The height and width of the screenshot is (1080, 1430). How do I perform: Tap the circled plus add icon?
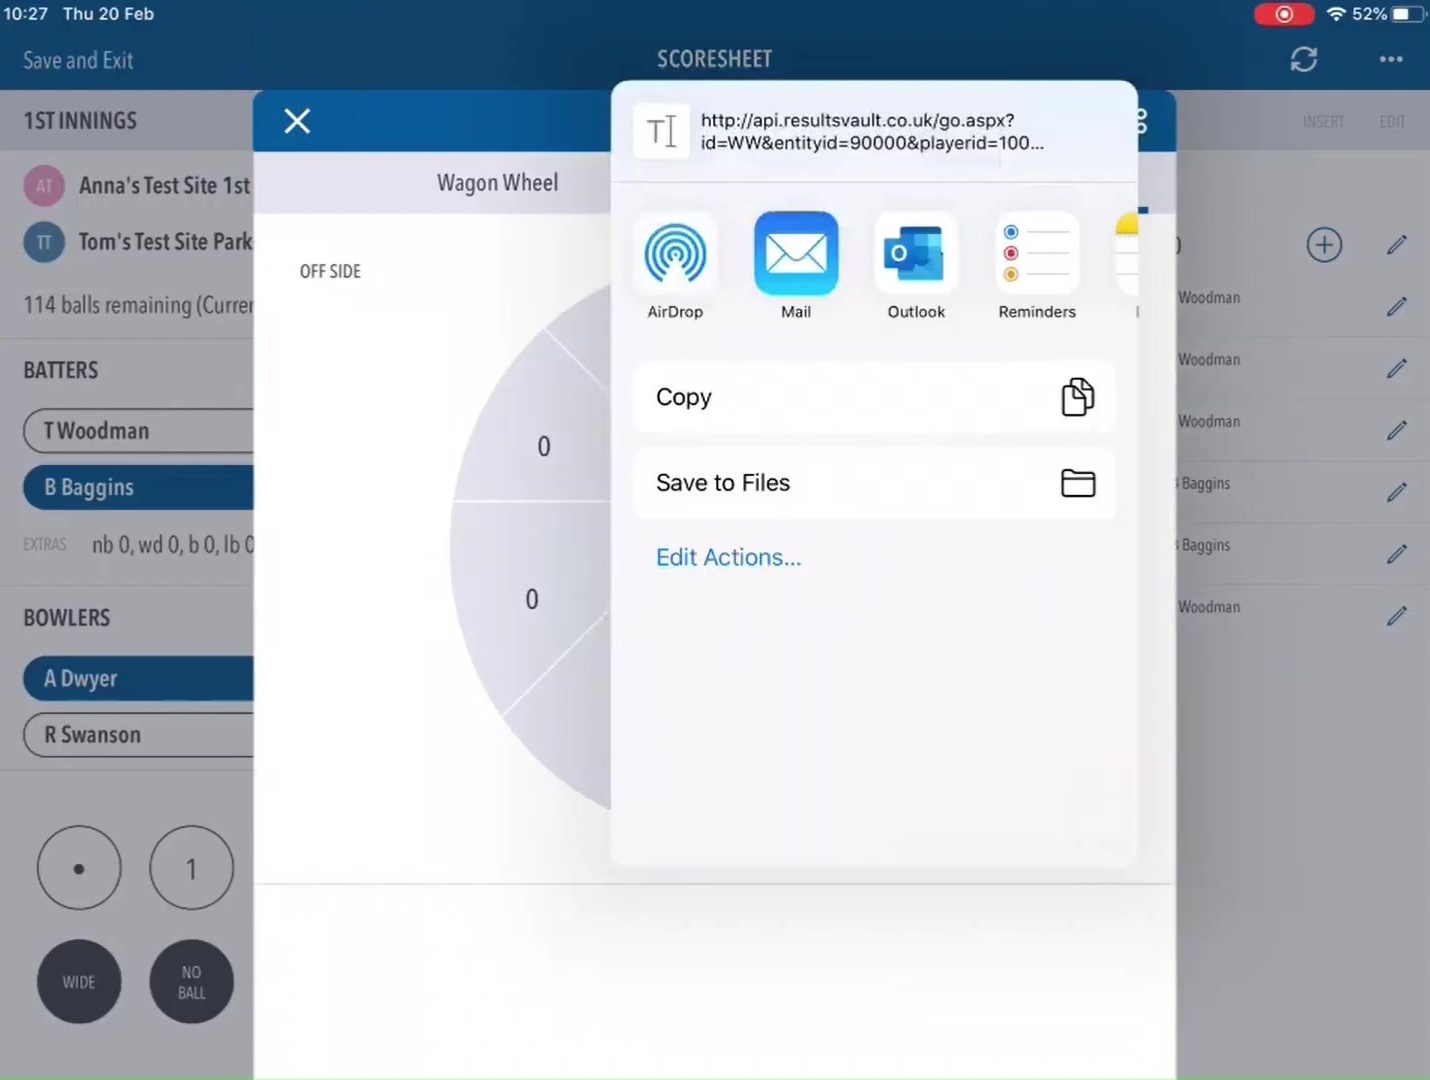click(x=1324, y=245)
